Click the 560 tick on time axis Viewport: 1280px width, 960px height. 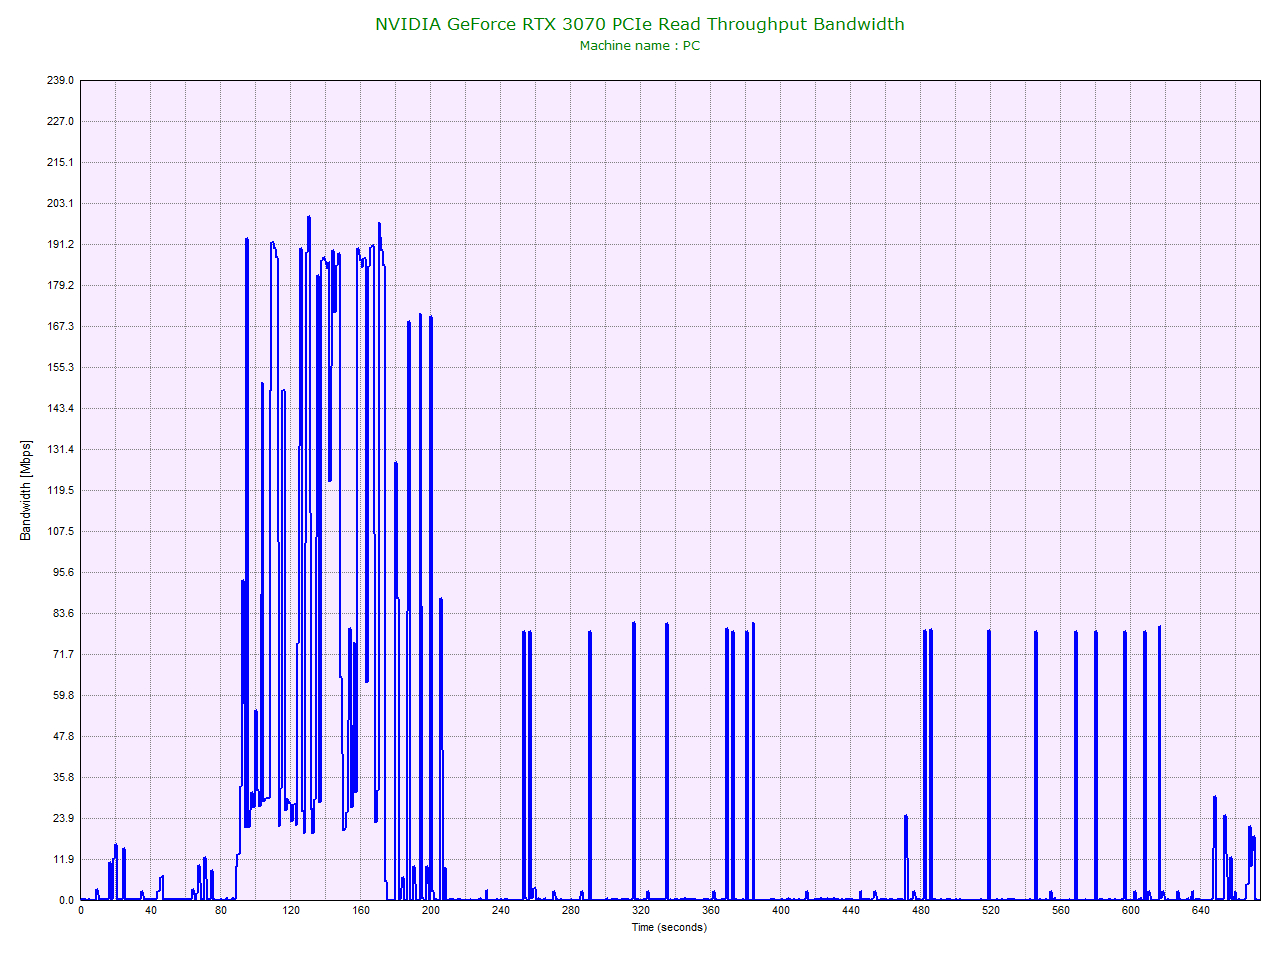[1061, 910]
